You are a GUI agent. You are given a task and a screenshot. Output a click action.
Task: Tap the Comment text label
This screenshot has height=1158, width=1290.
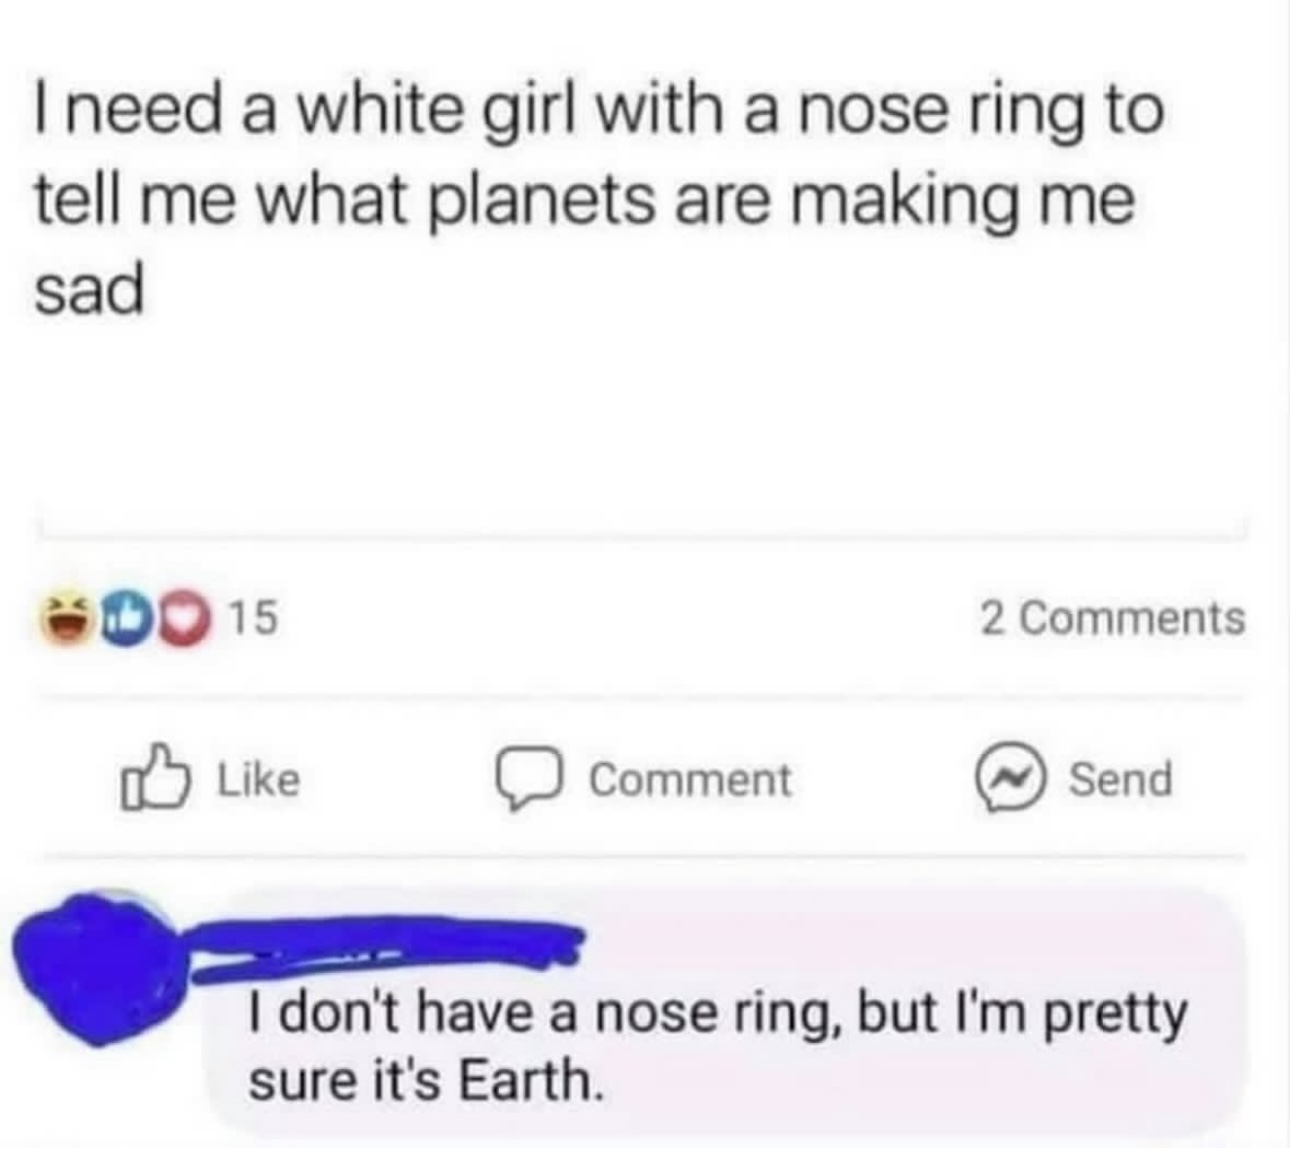[x=690, y=780]
